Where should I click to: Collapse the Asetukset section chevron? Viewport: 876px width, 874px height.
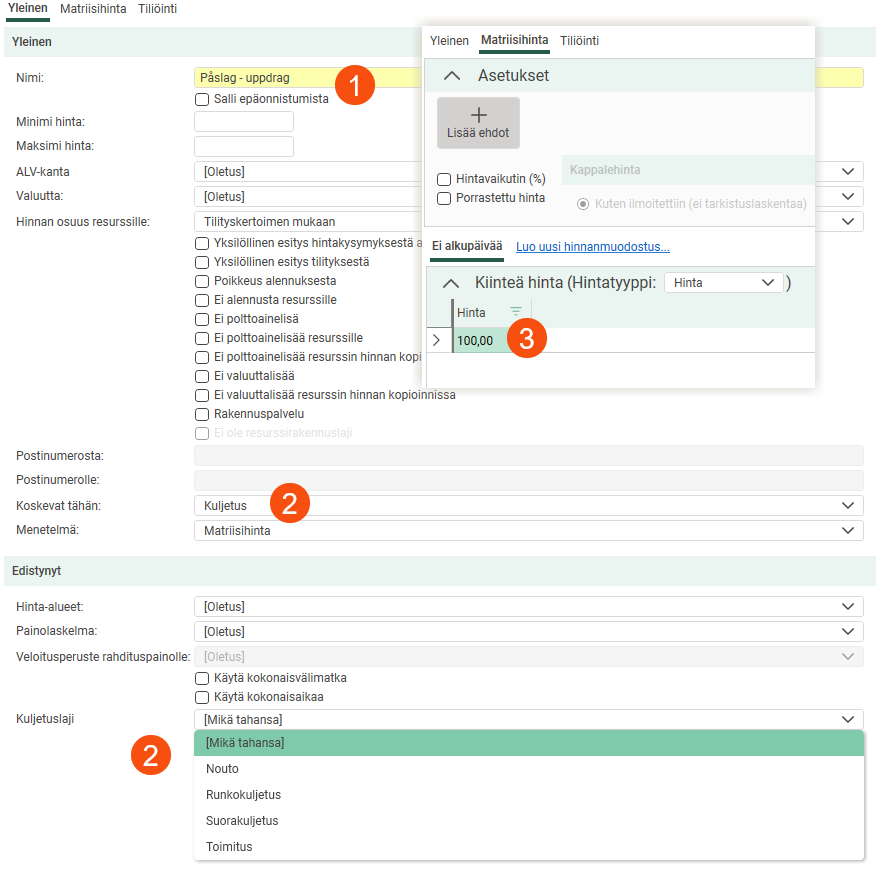click(x=452, y=76)
